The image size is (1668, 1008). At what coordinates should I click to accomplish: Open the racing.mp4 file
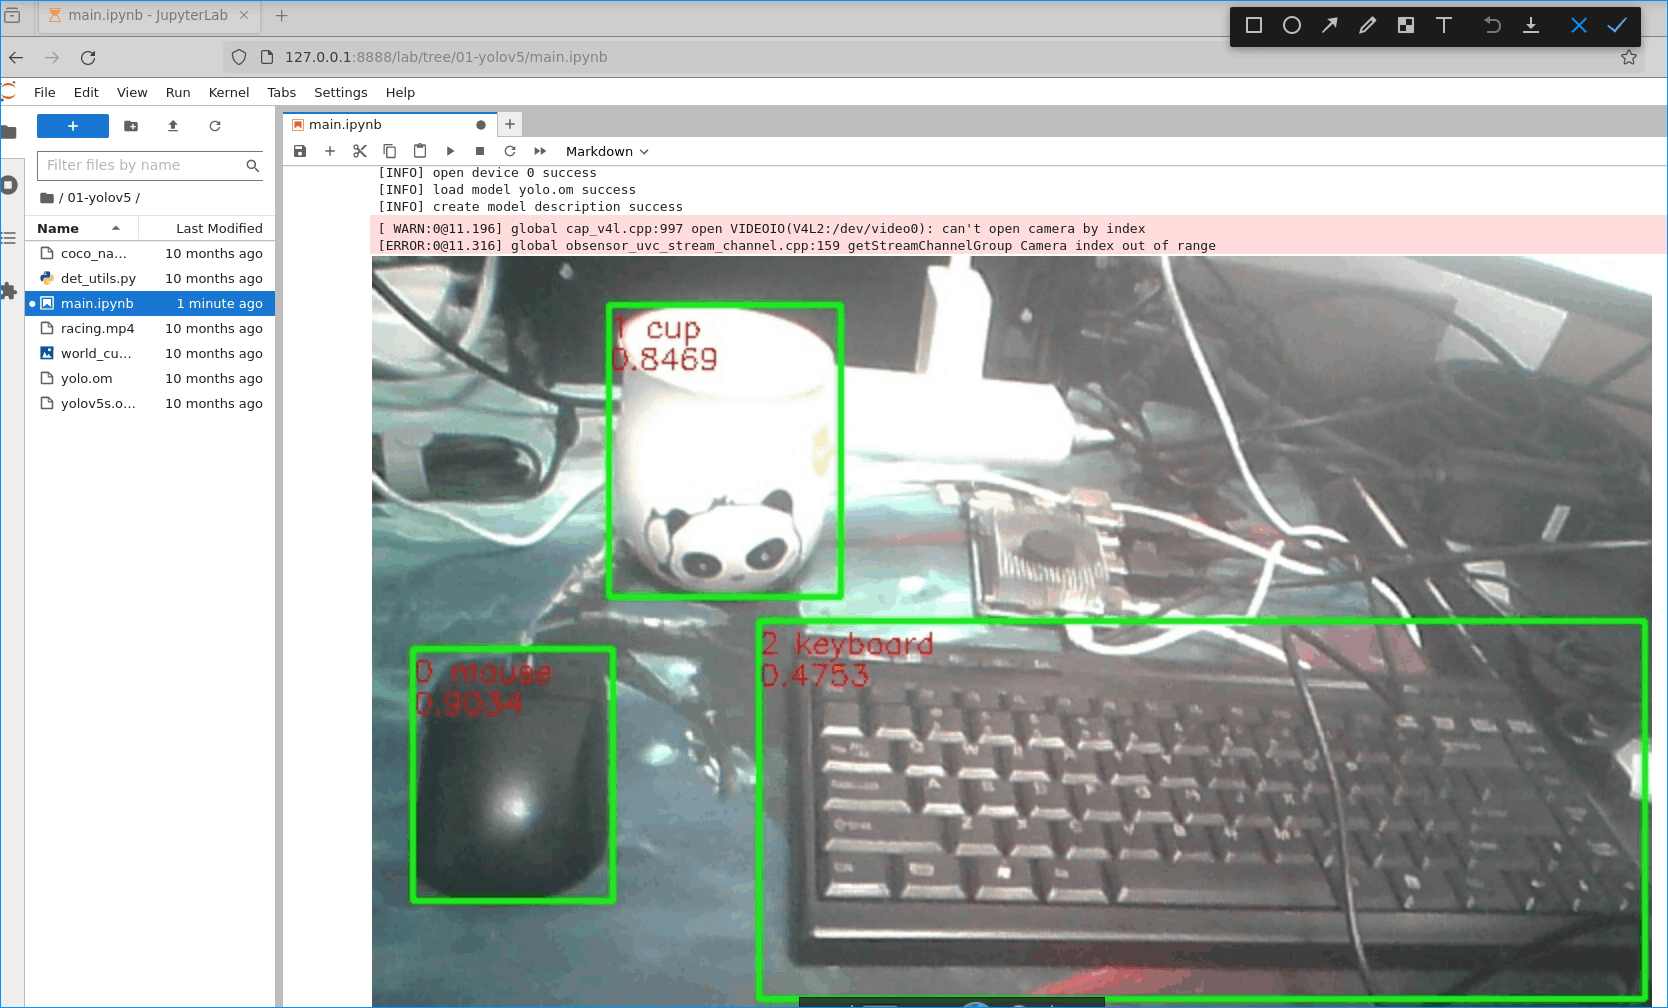97,328
